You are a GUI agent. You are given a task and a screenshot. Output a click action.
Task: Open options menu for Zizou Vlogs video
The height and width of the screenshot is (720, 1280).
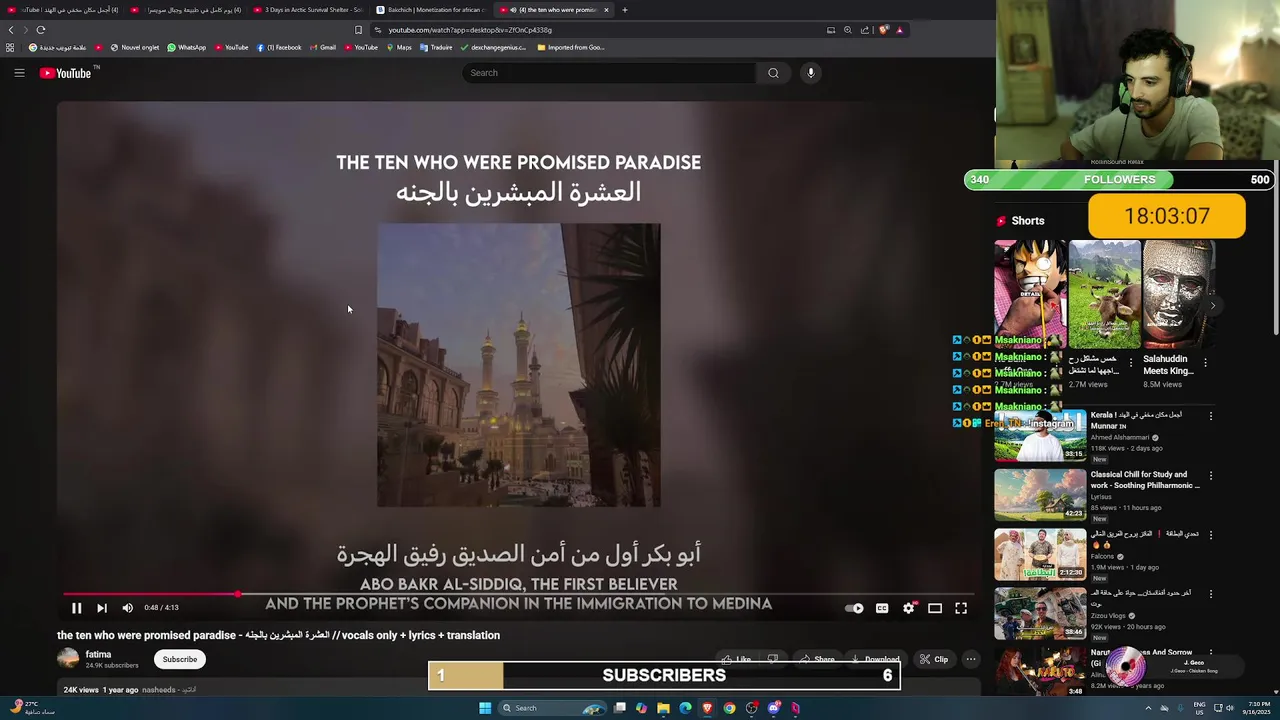tap(1211, 594)
